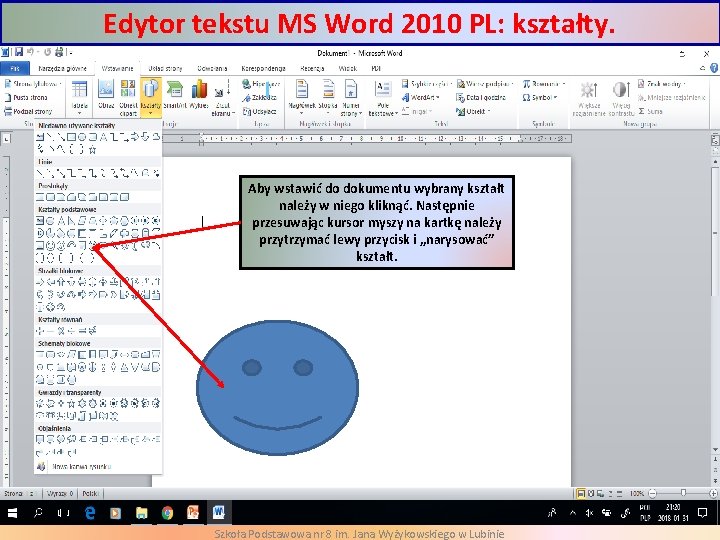
Task: Open the Symbol dropdown
Action: click(x=540, y=97)
